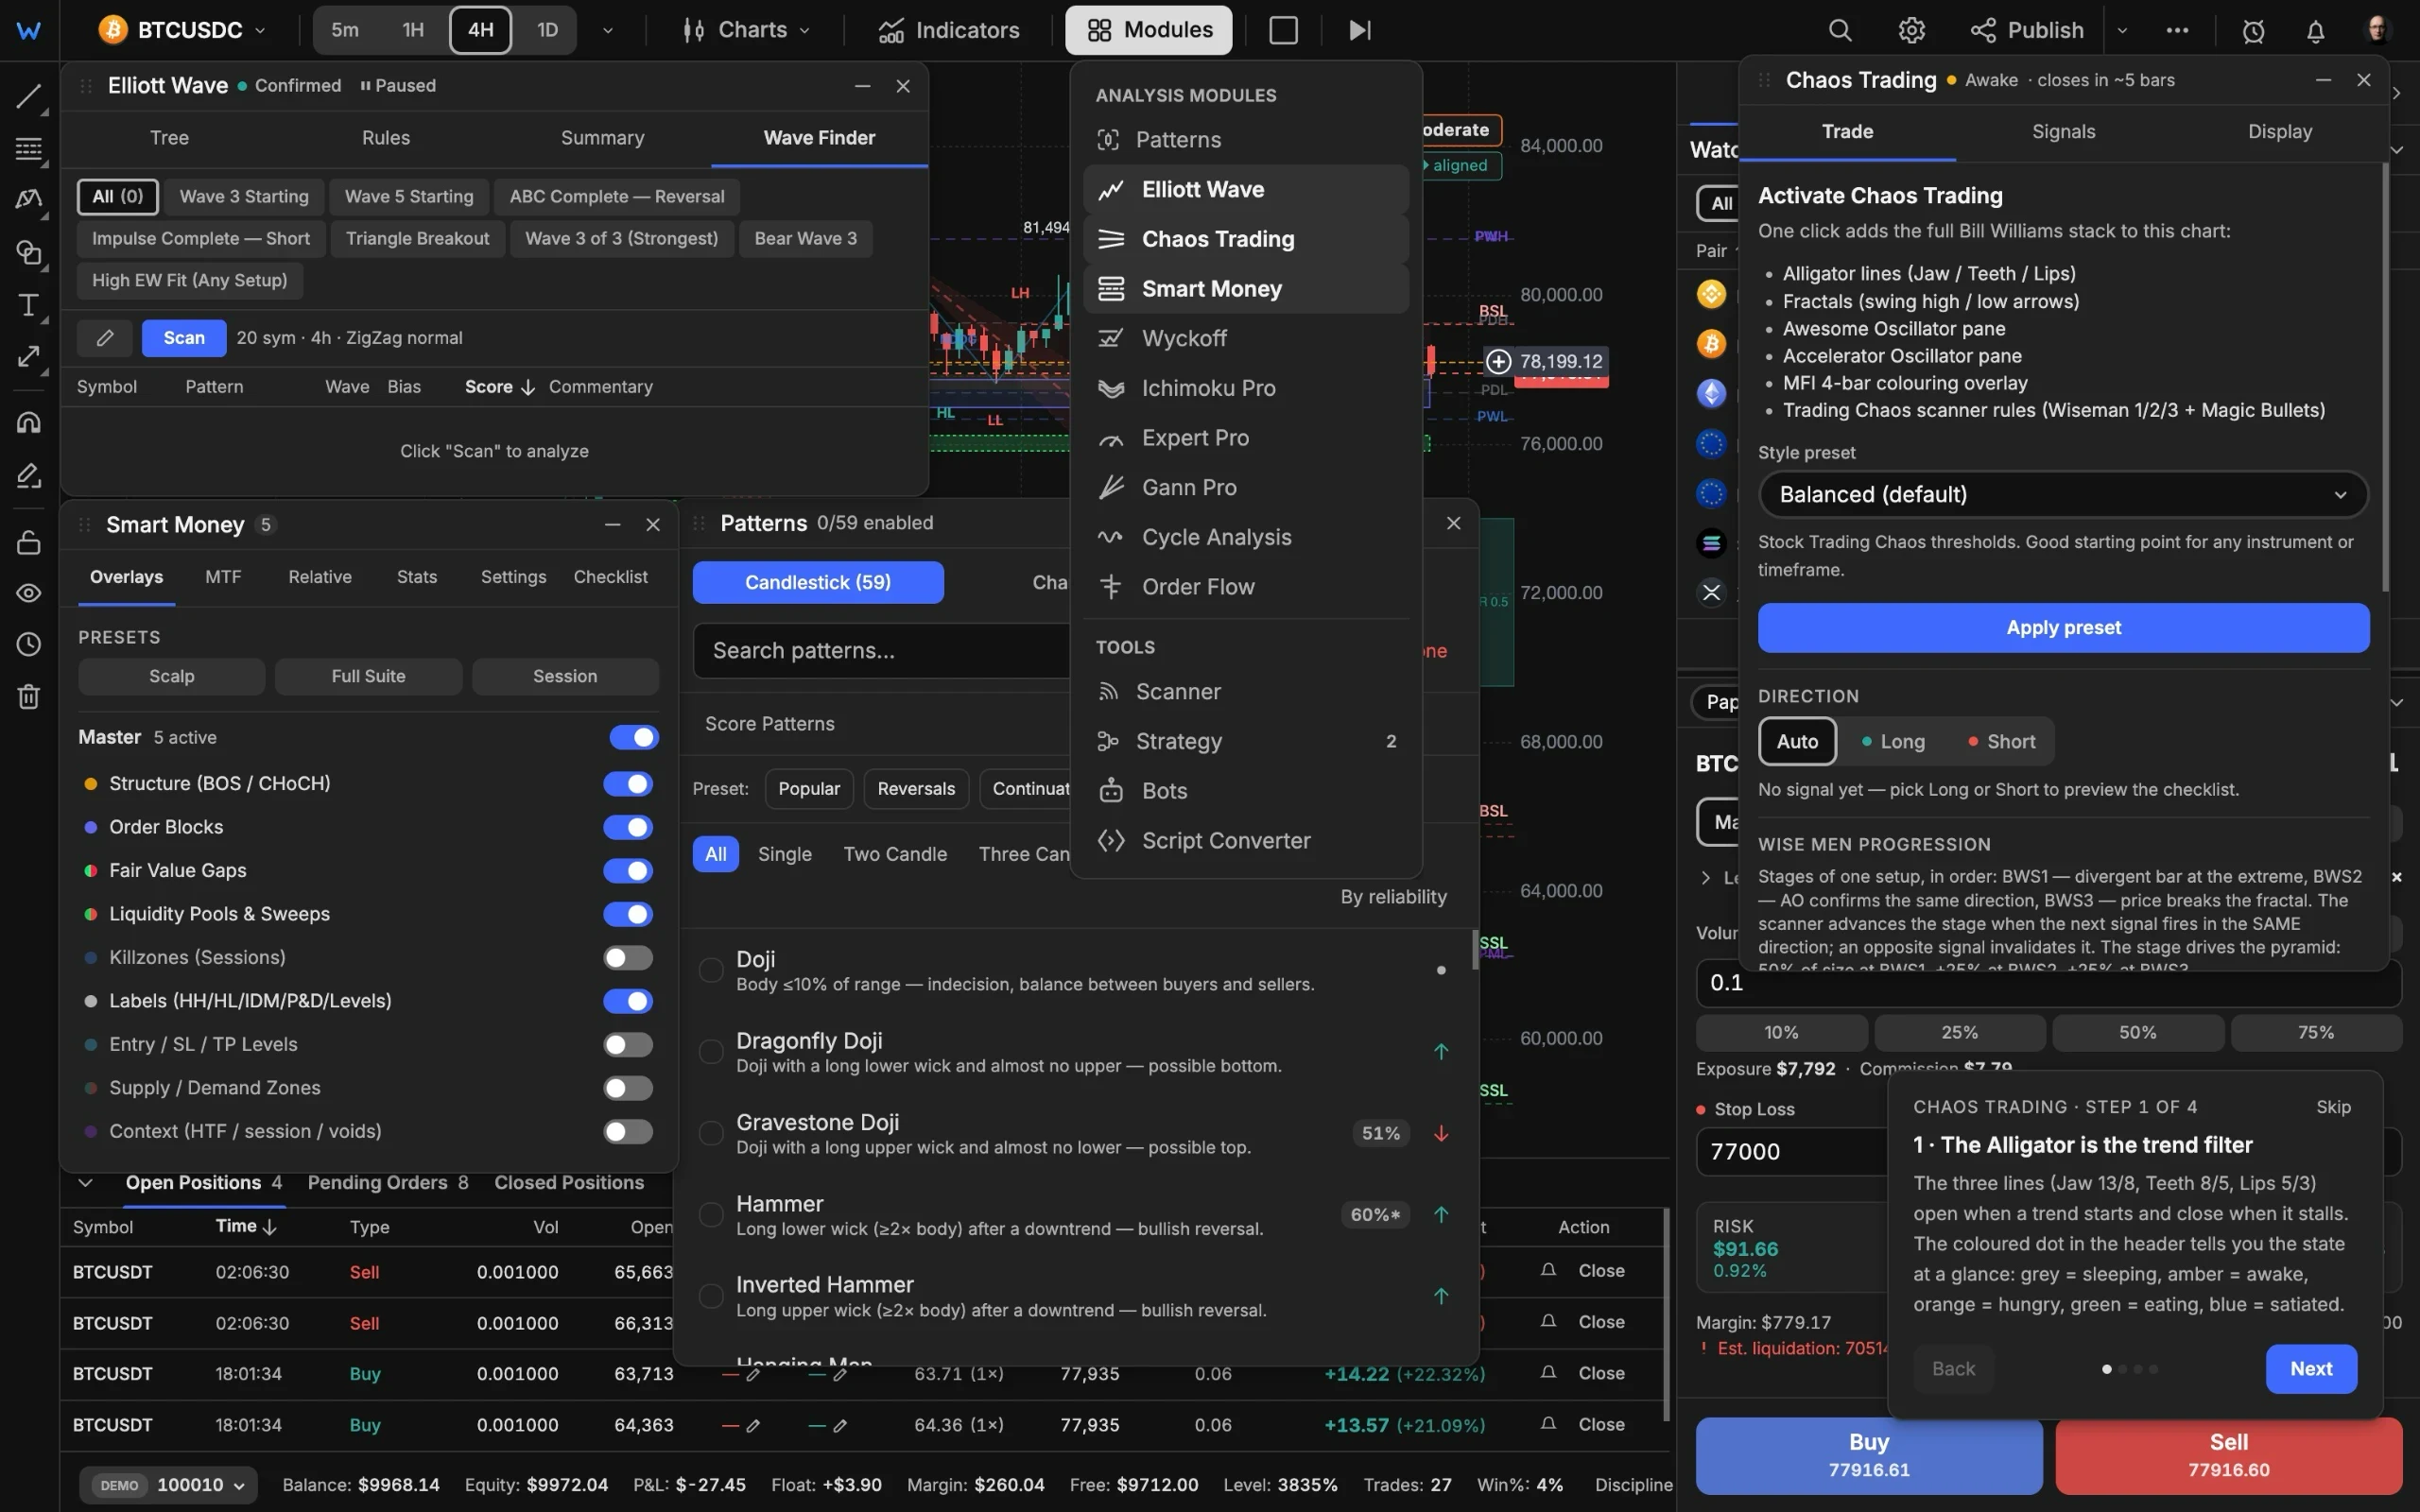Open the Style preset Balanced dropdown

point(2063,495)
